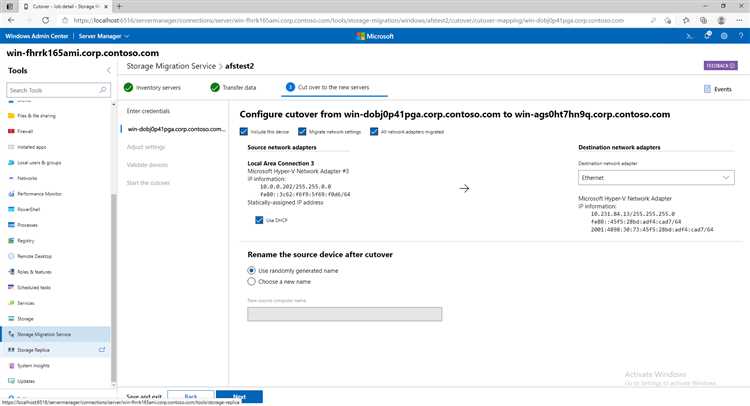Open Storage Replica in new window icon
The width and height of the screenshot is (750, 406).
102,350
